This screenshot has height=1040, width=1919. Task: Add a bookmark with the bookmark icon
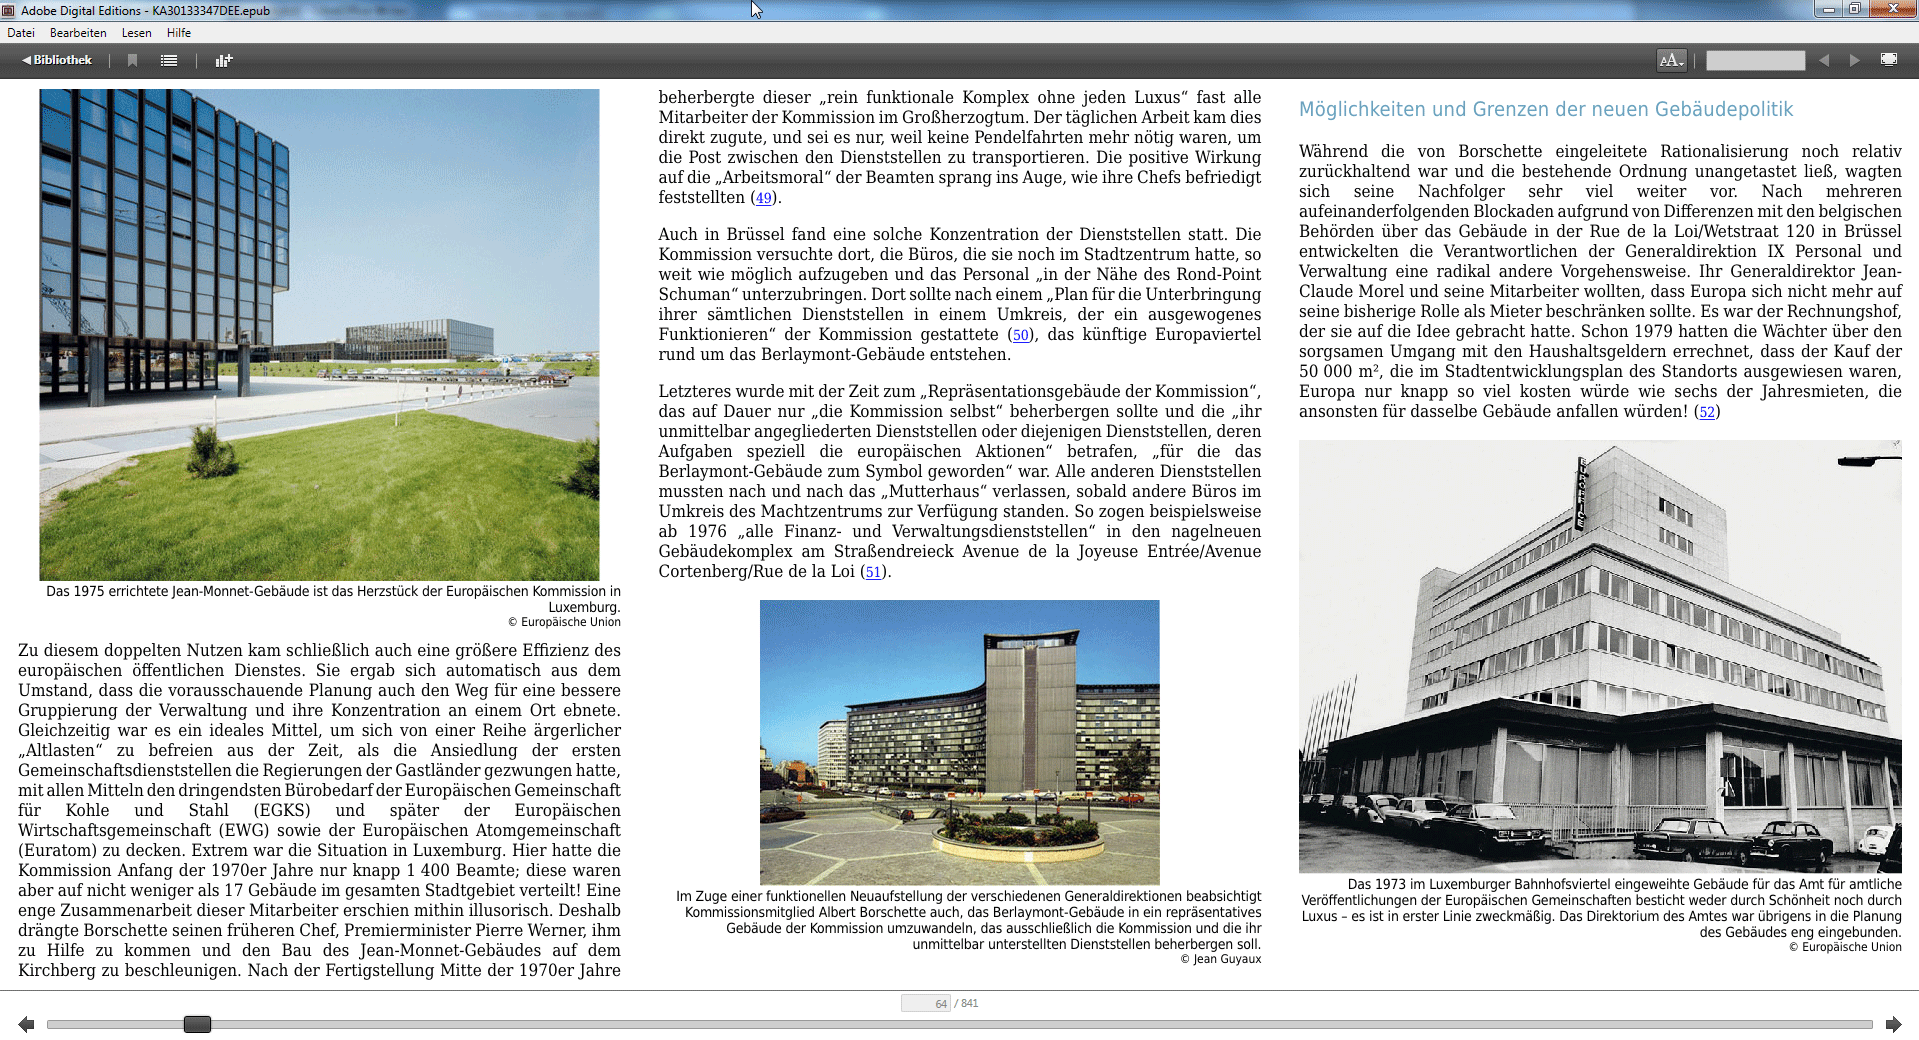click(x=132, y=60)
